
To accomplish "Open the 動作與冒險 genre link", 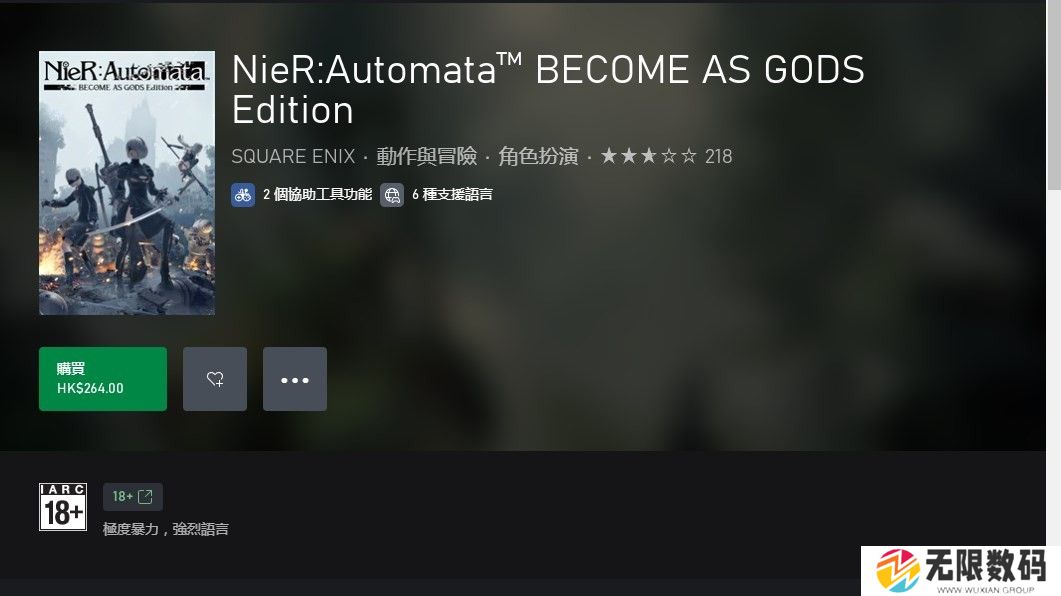I will [426, 156].
